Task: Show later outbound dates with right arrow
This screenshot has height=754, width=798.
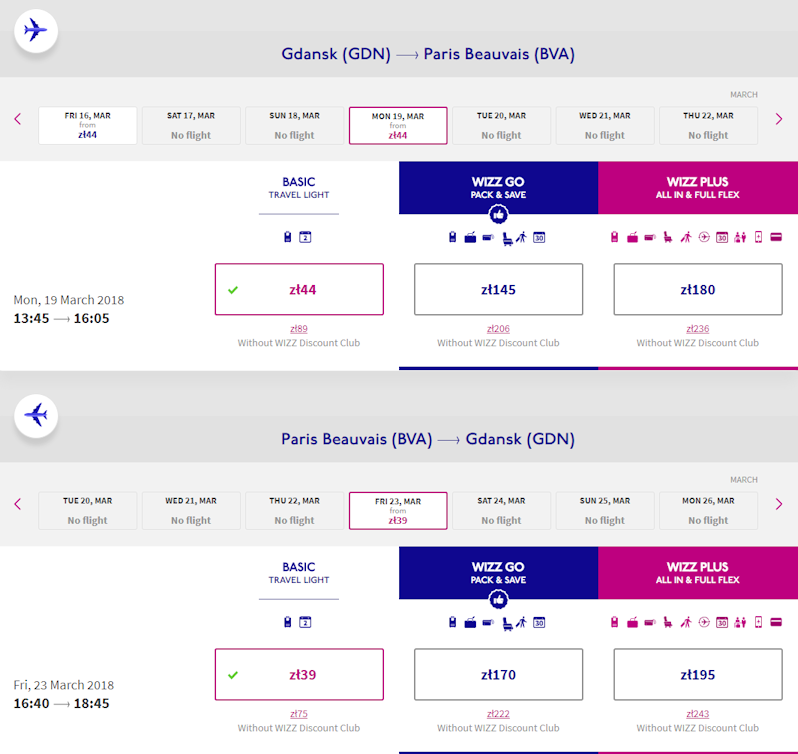Action: click(x=779, y=119)
